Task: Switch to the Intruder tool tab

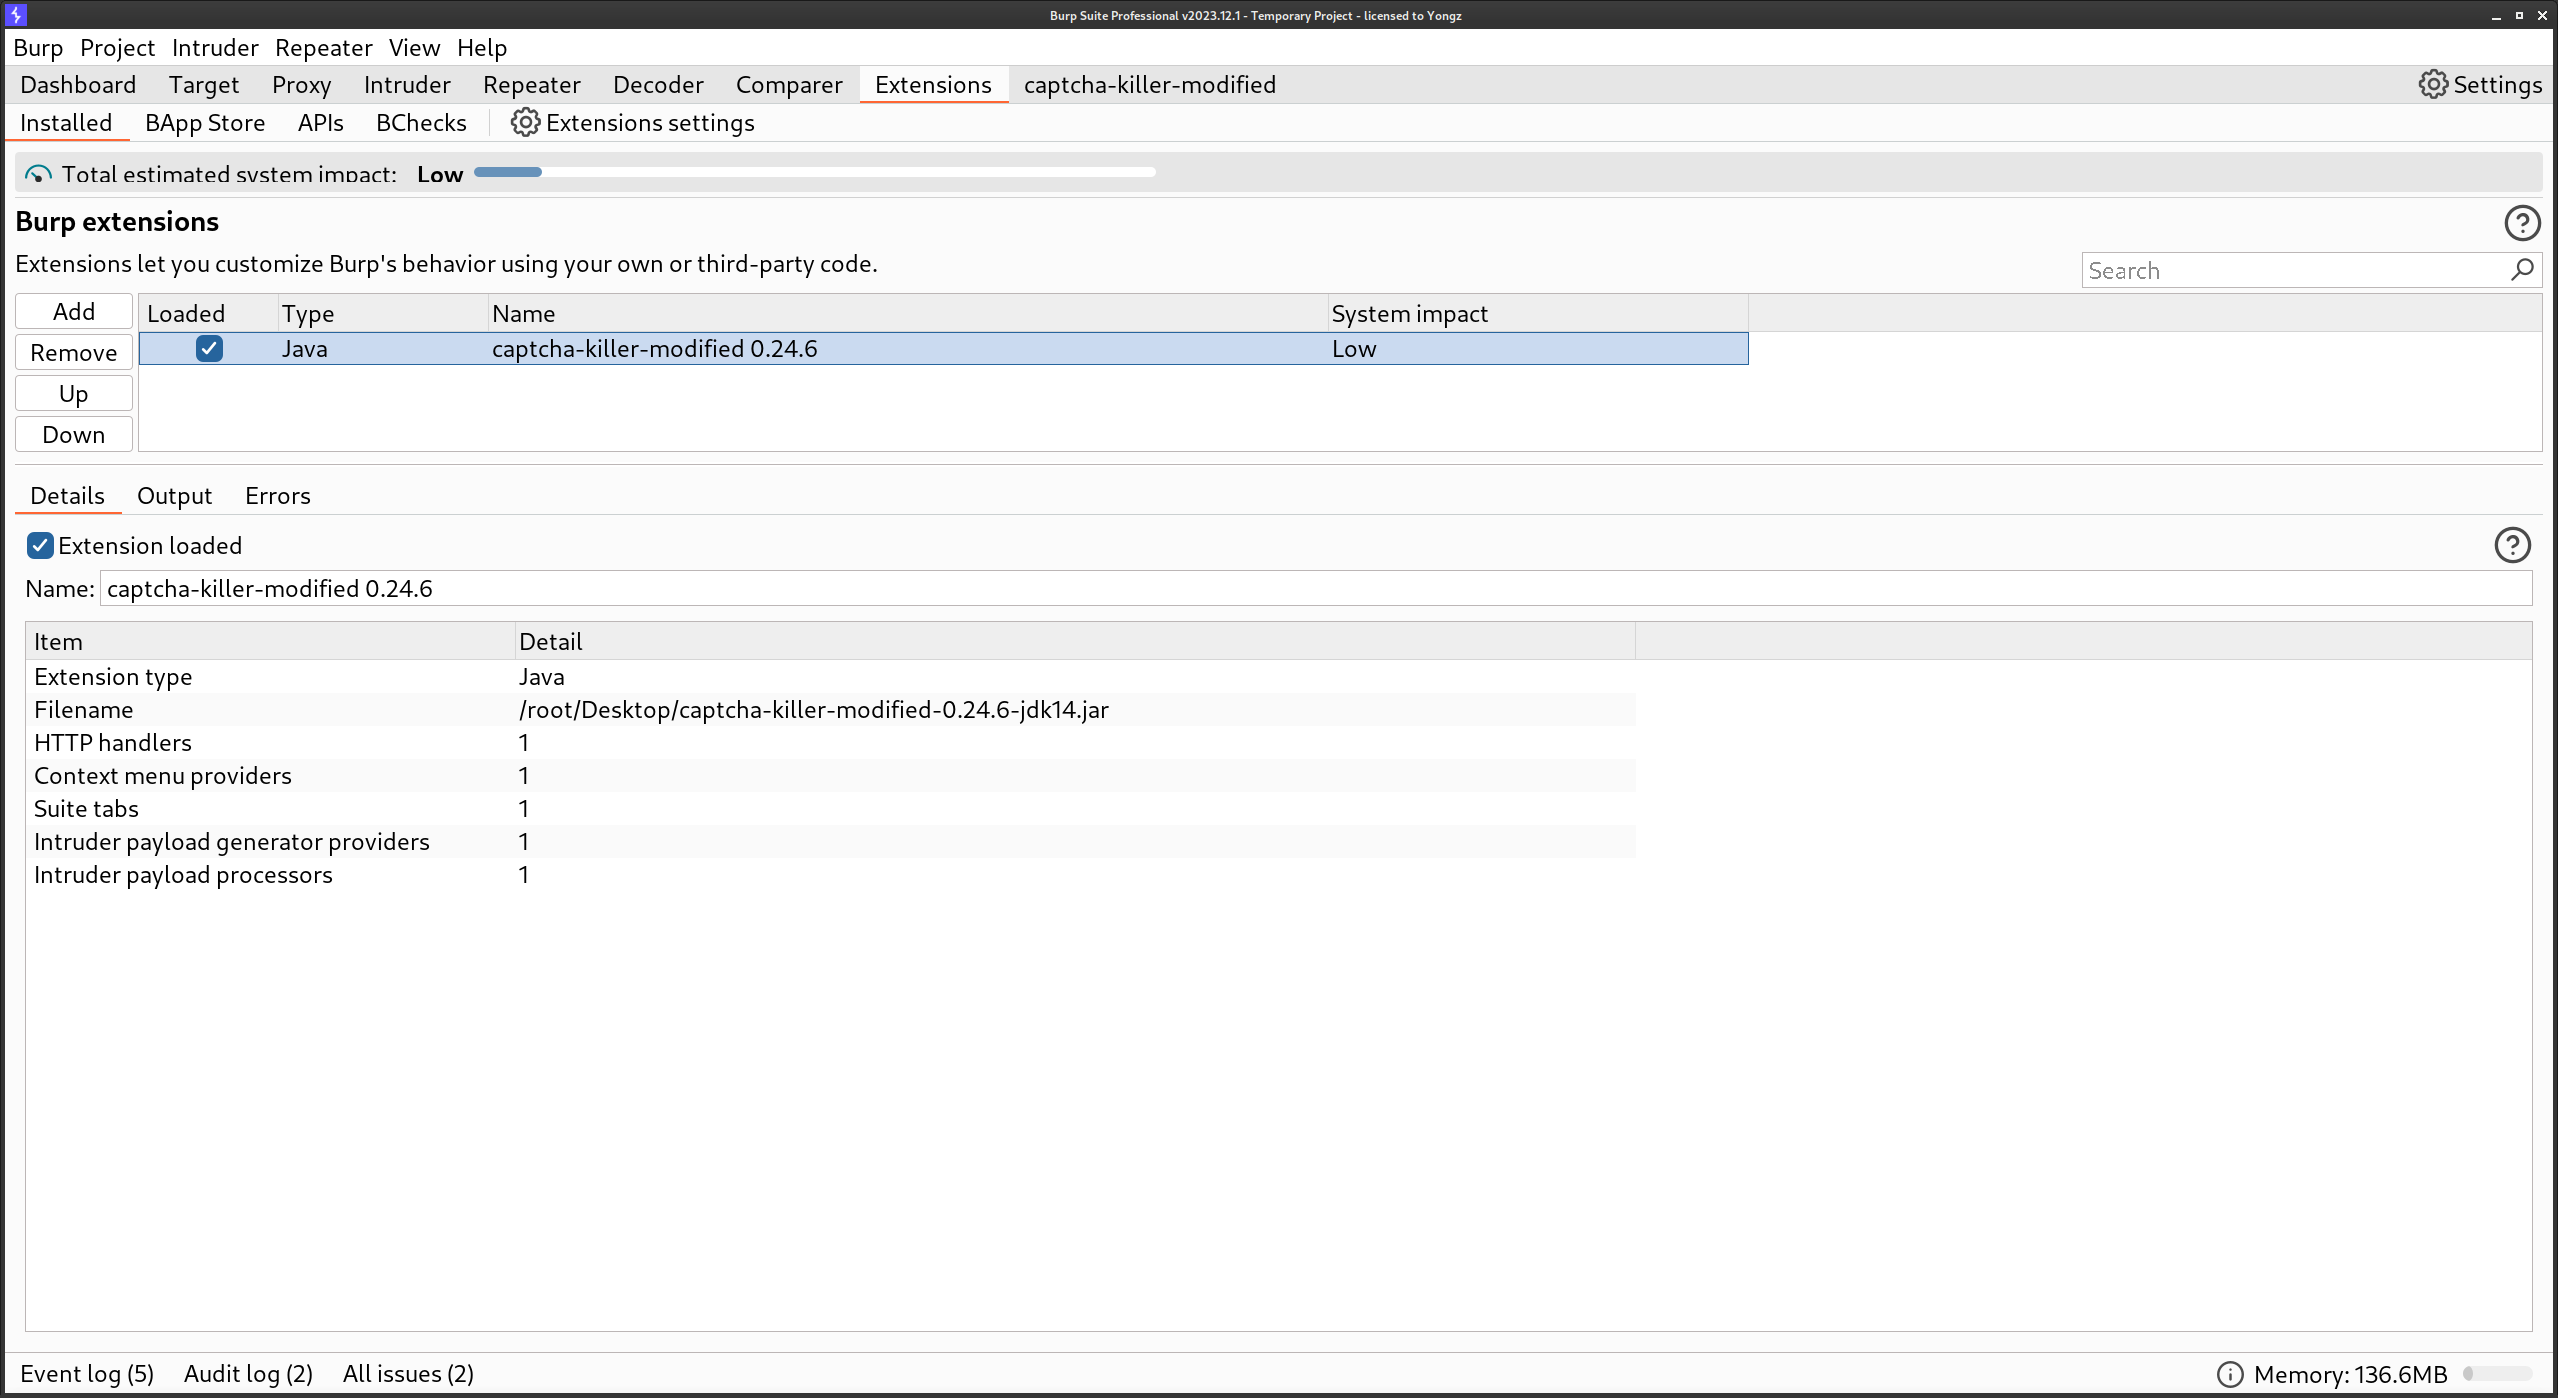Action: click(407, 85)
